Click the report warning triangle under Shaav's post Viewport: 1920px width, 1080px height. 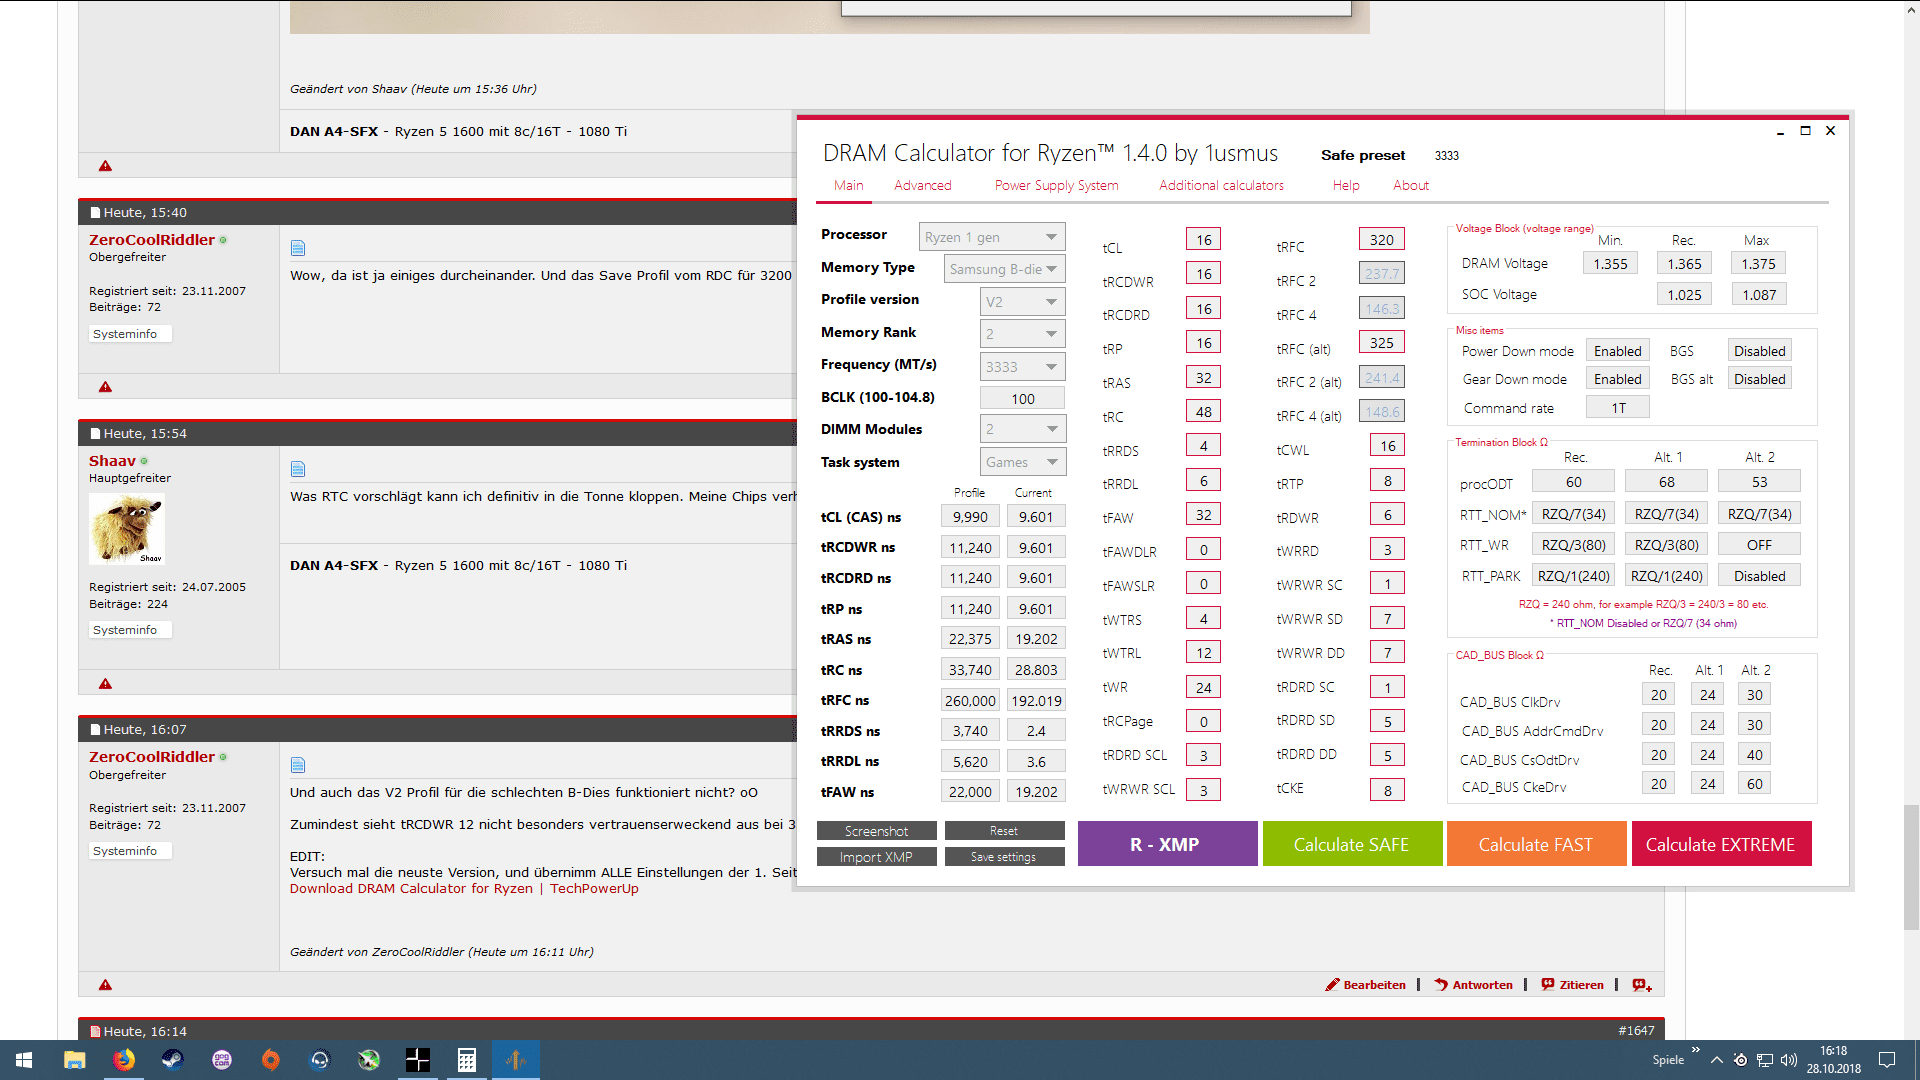point(105,684)
